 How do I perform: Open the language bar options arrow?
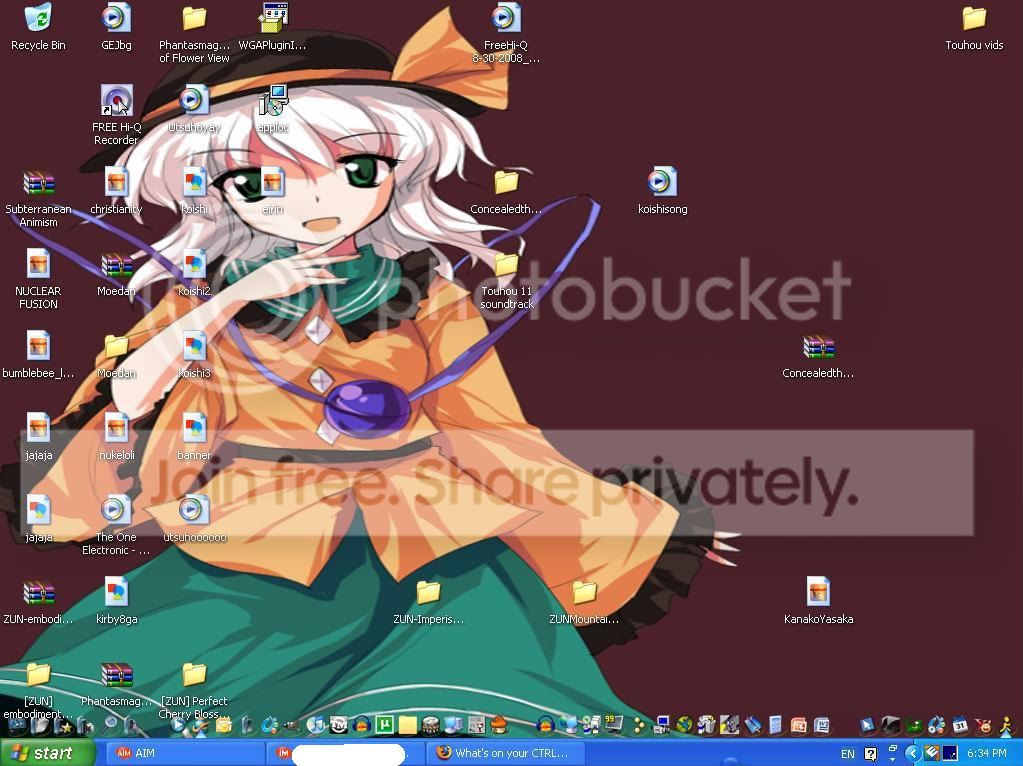pos(892,757)
